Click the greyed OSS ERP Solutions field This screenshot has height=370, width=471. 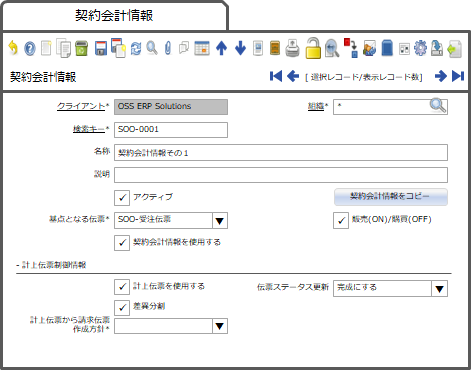[x=171, y=107]
